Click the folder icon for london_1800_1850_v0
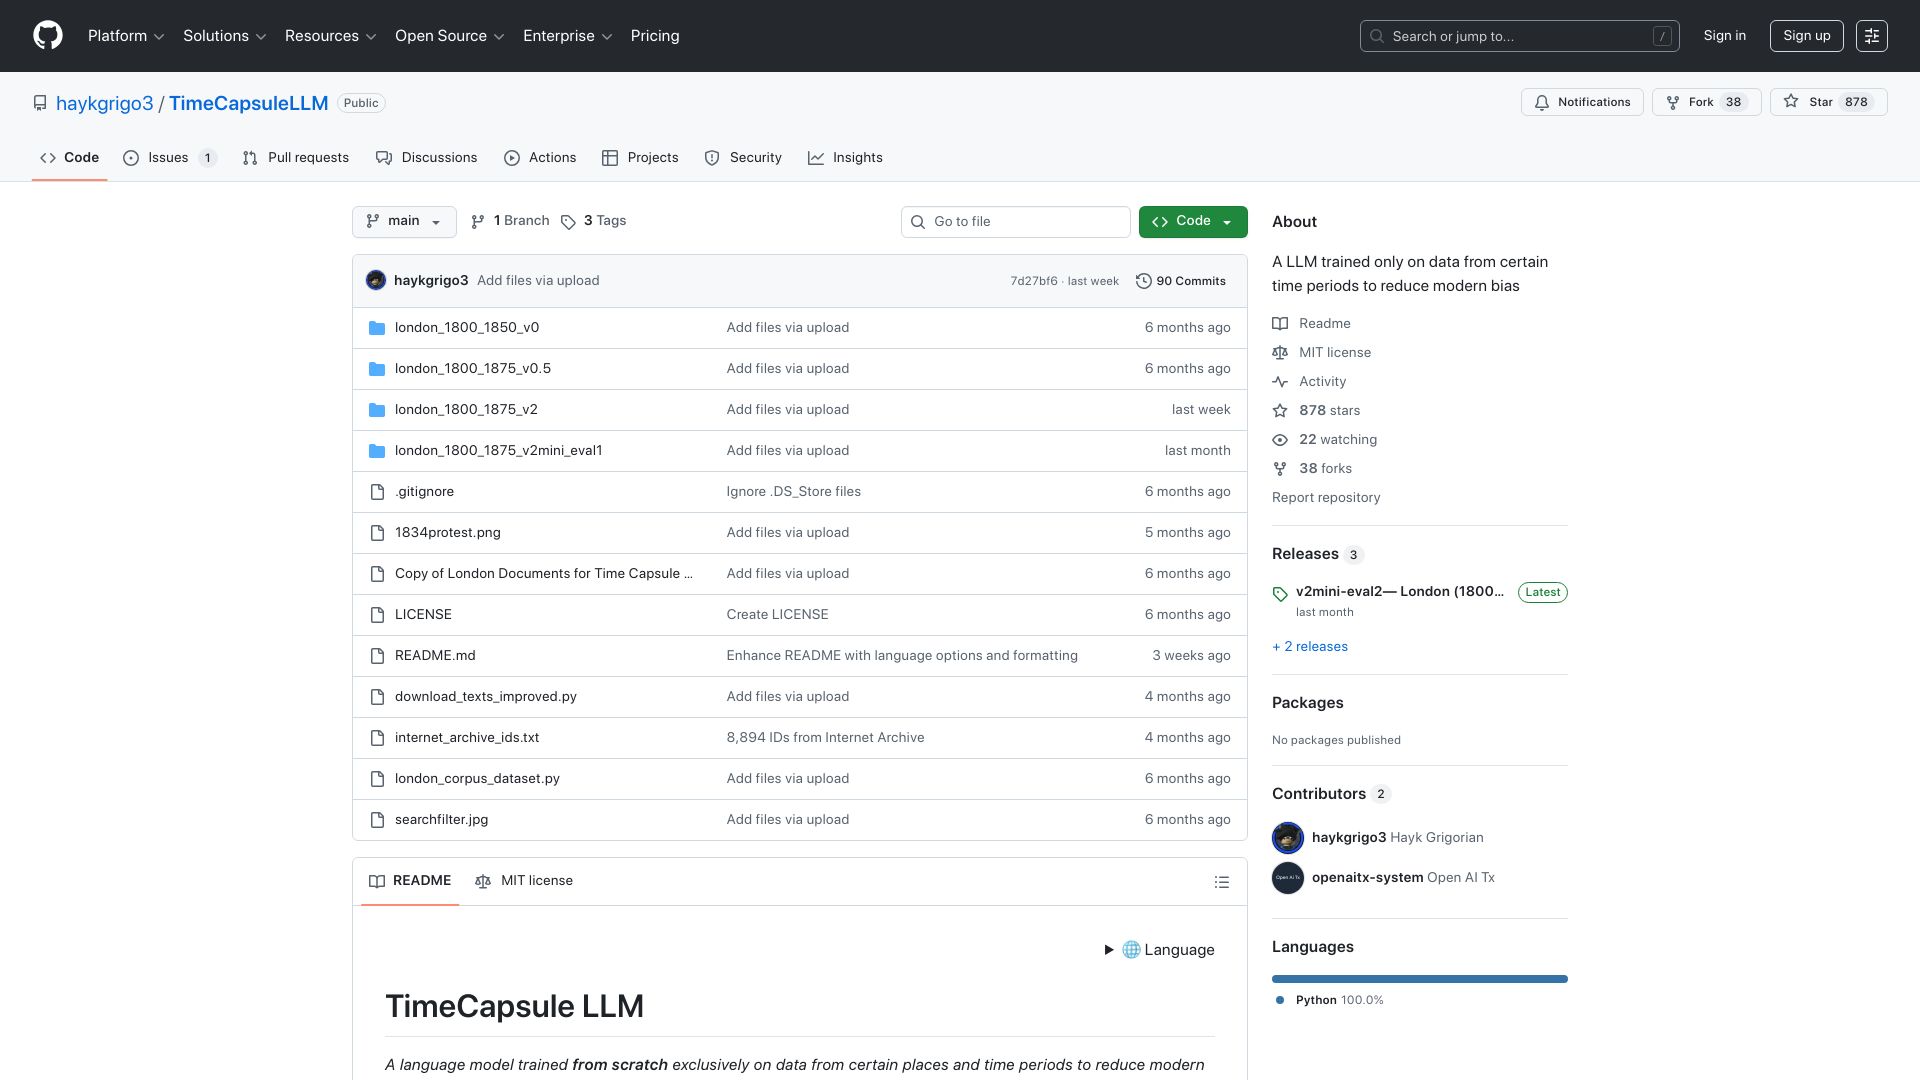This screenshot has width=1920, height=1080. [377, 328]
